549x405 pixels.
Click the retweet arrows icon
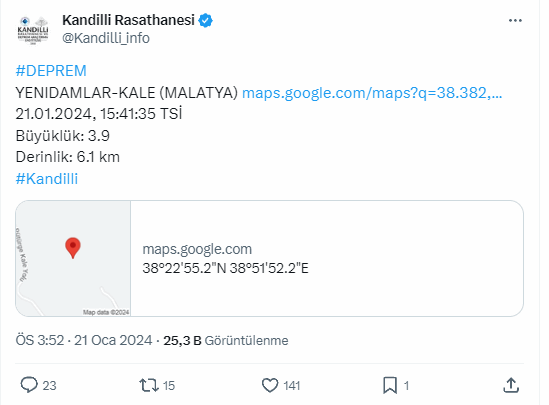point(149,385)
